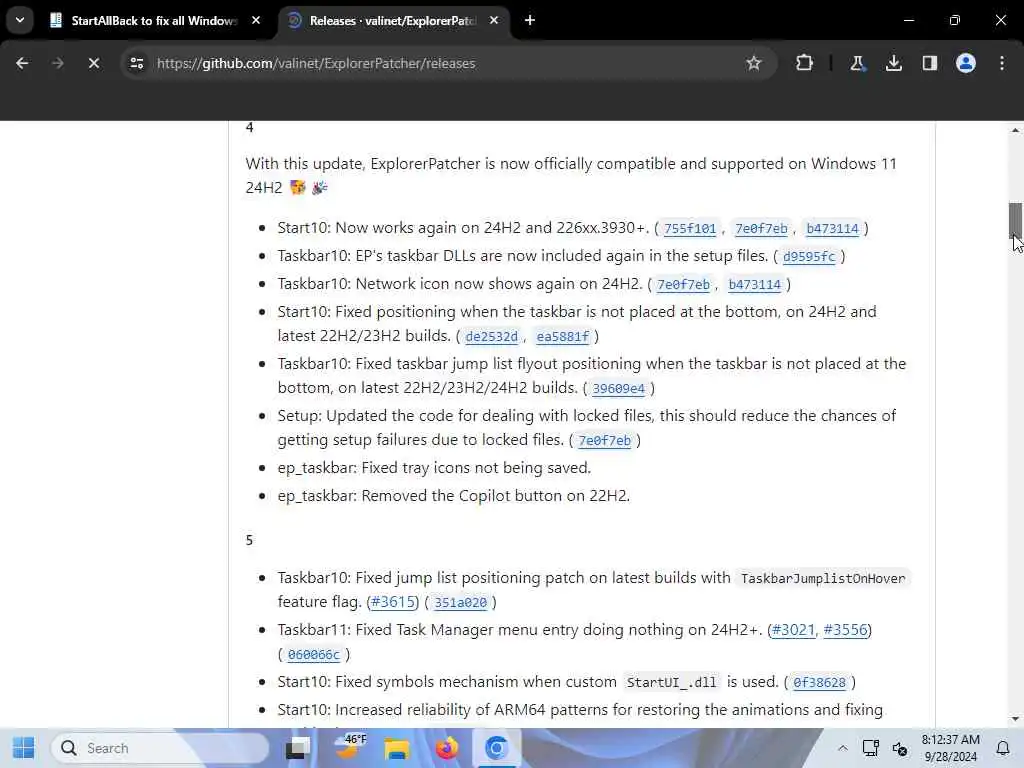Image resolution: width=1024 pixels, height=768 pixels.
Task: Open Chrome Labs flask icon
Action: point(857,63)
